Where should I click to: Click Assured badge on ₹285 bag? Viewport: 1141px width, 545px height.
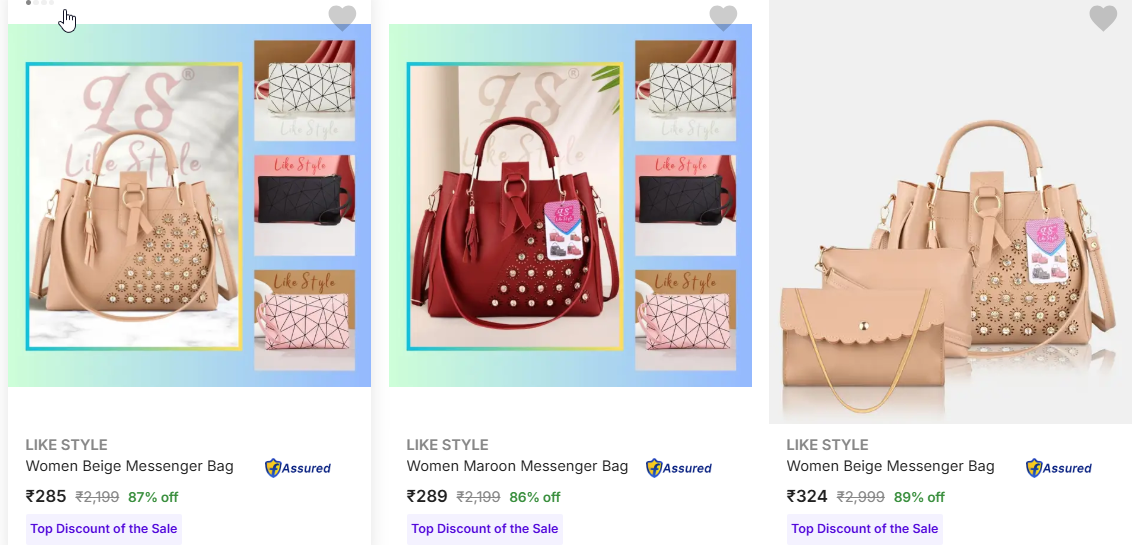[298, 468]
